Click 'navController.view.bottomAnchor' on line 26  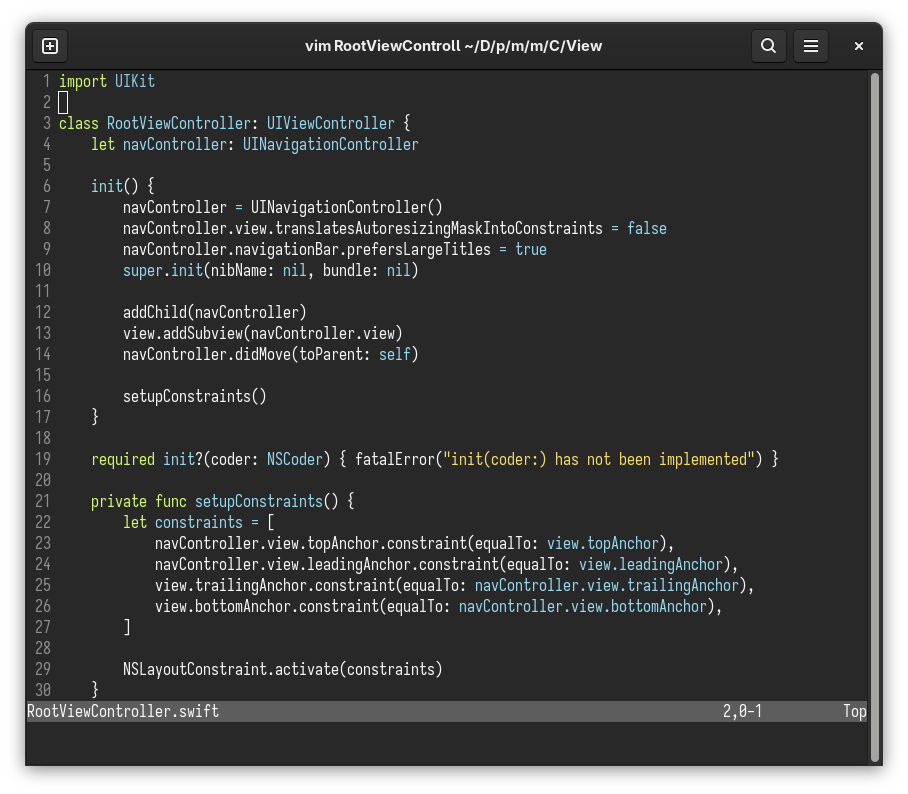(x=583, y=606)
